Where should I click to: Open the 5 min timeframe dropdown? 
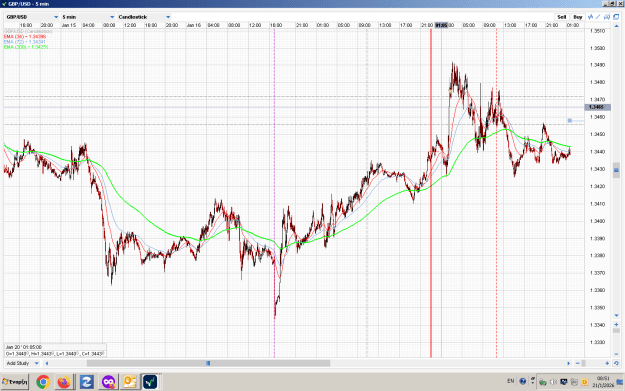[x=88, y=17]
